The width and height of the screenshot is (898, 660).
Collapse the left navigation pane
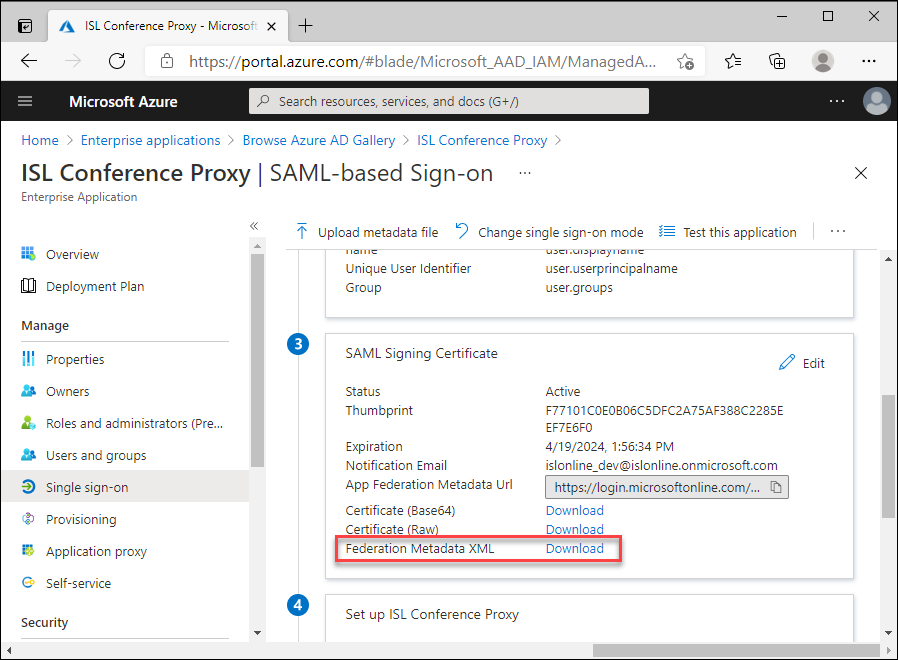point(254,226)
